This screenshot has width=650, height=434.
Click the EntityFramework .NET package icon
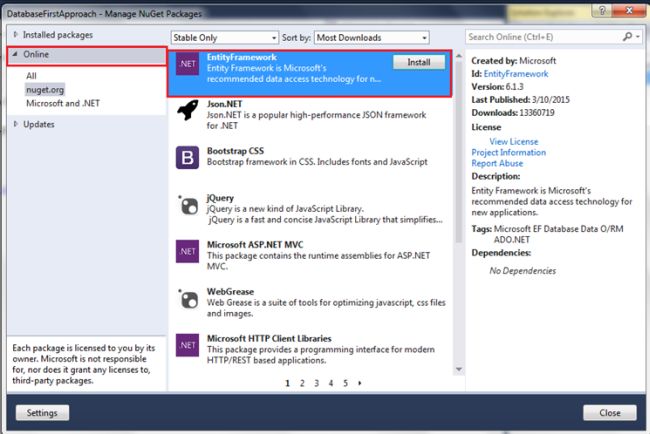(187, 64)
